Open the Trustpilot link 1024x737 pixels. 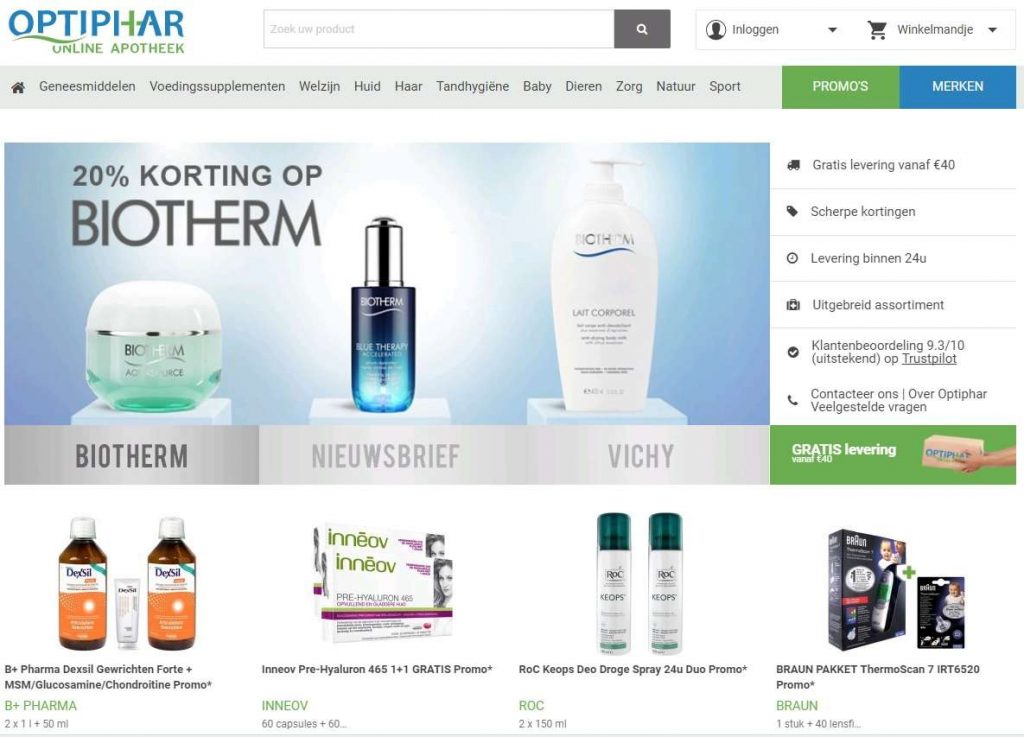tap(929, 359)
